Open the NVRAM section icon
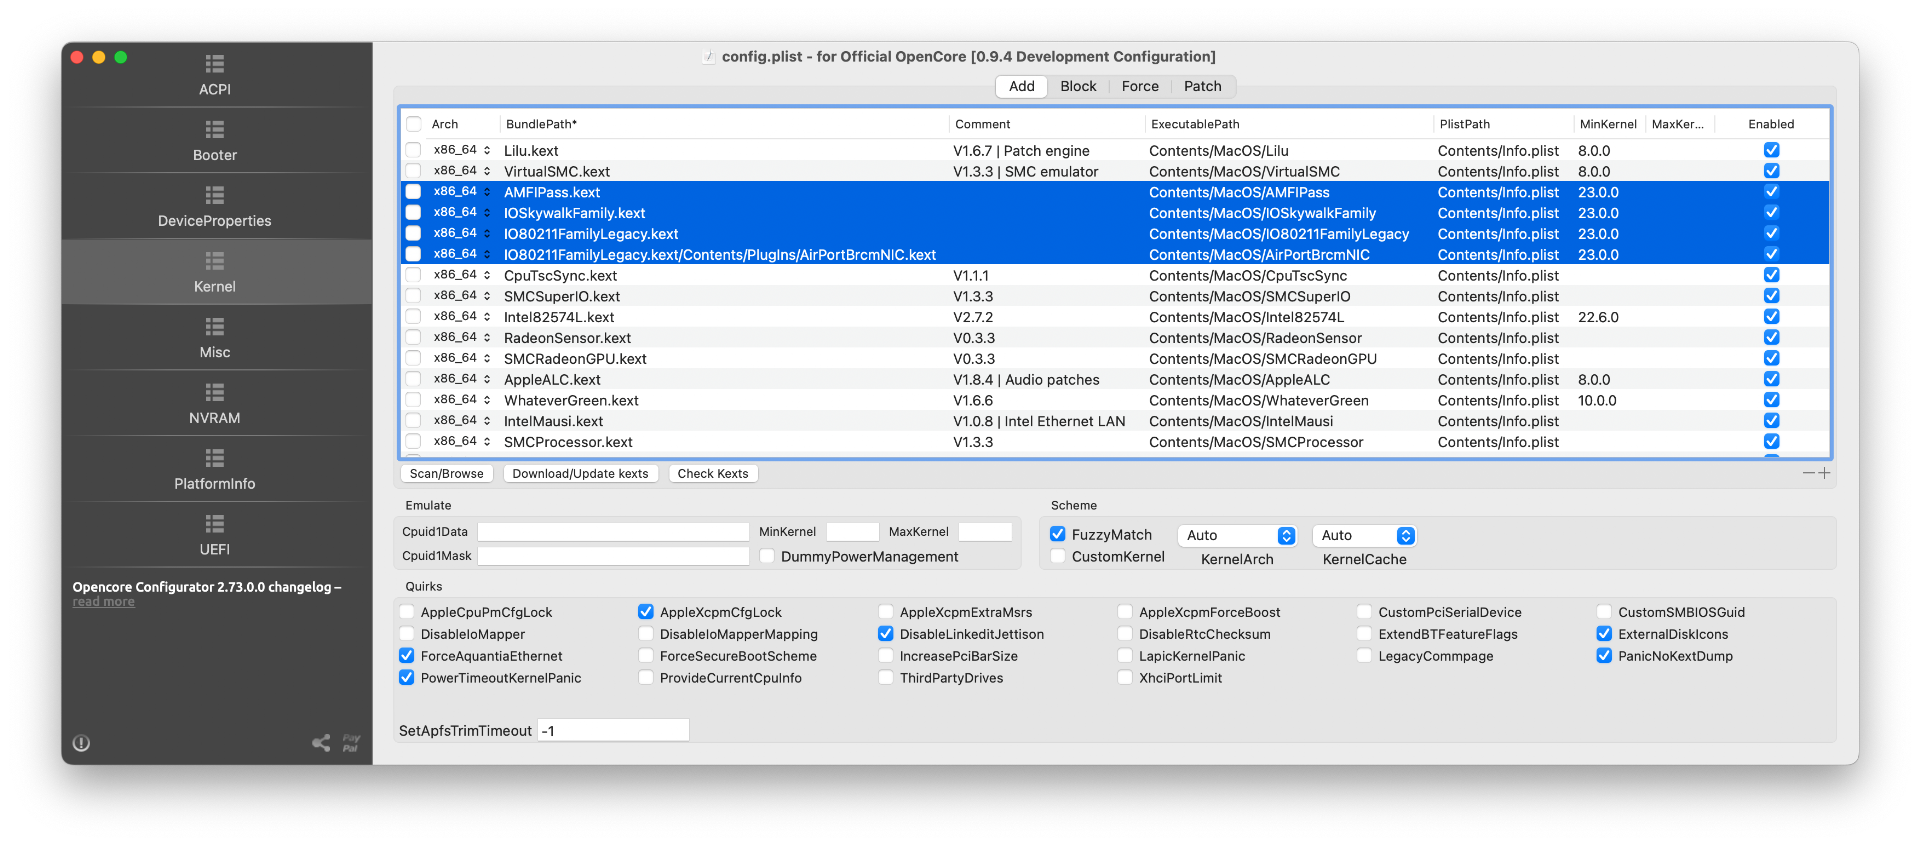Viewport: 1920px width, 845px height. pyautogui.click(x=215, y=393)
